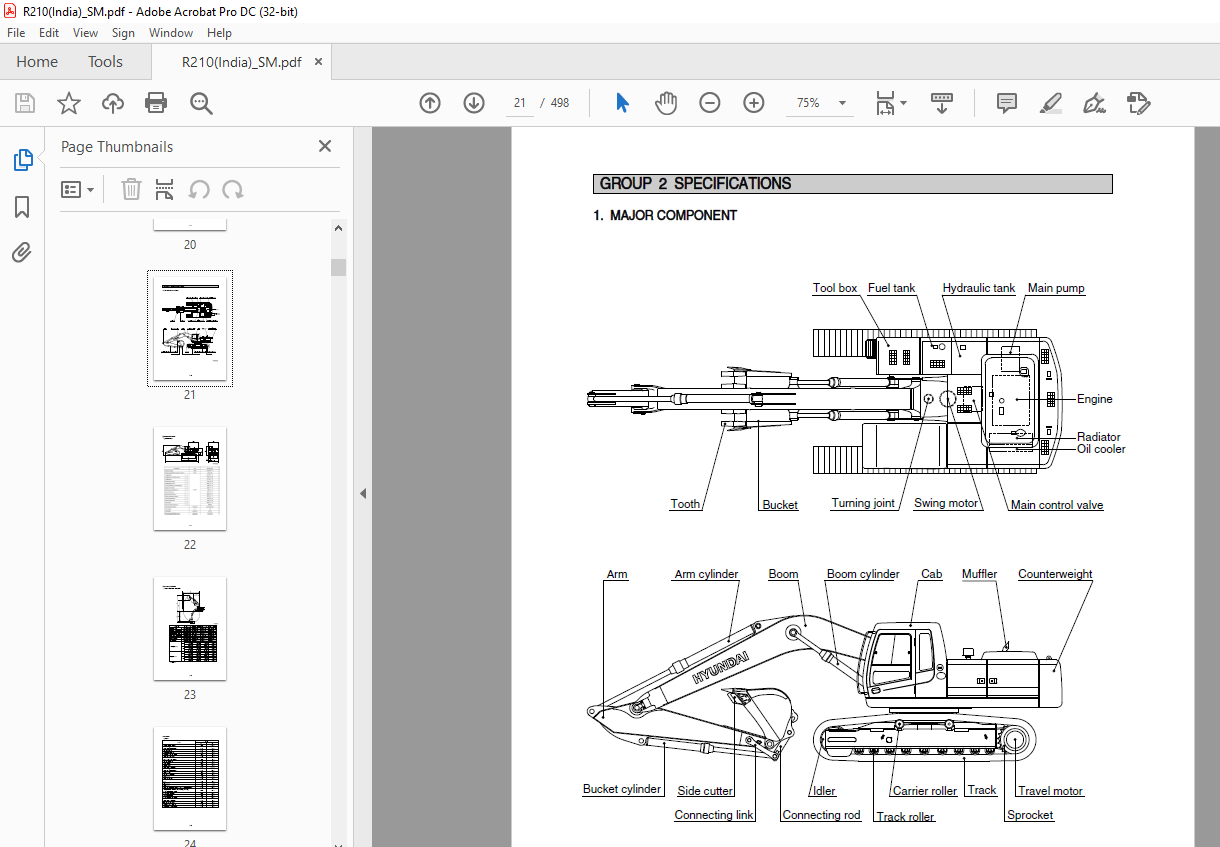This screenshot has width=1220, height=847.
Task: Select page 22 thumbnail
Action: (x=190, y=478)
